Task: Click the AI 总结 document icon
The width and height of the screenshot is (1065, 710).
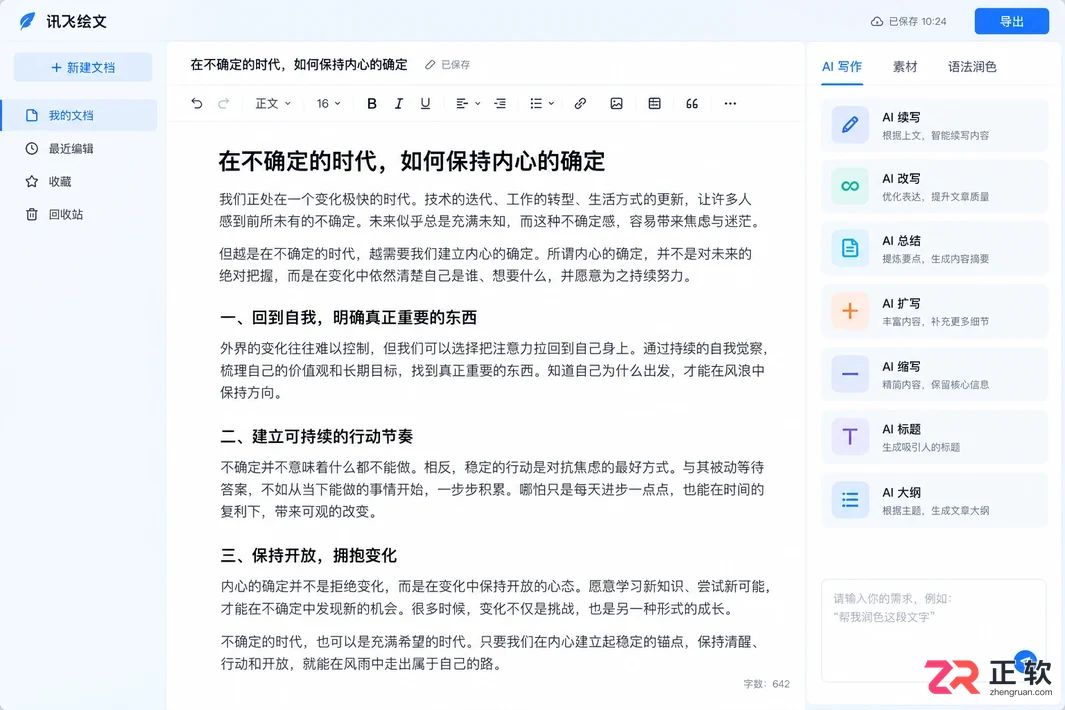Action: coord(850,248)
